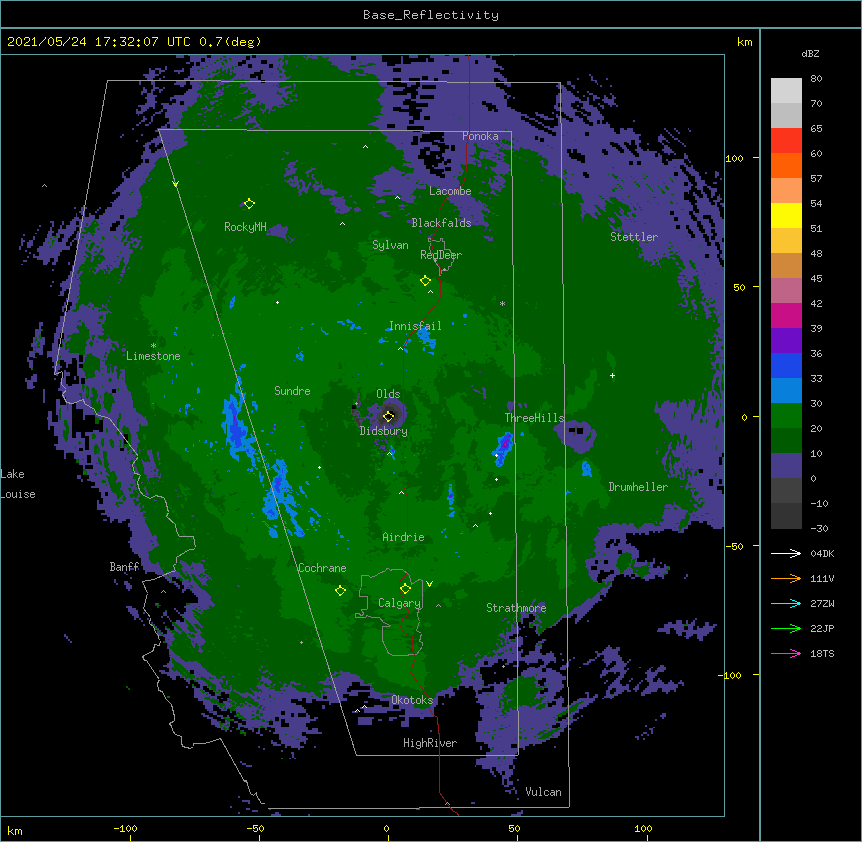
Task: Click the yellow diamond marker near RockyMH
Action: (x=249, y=204)
